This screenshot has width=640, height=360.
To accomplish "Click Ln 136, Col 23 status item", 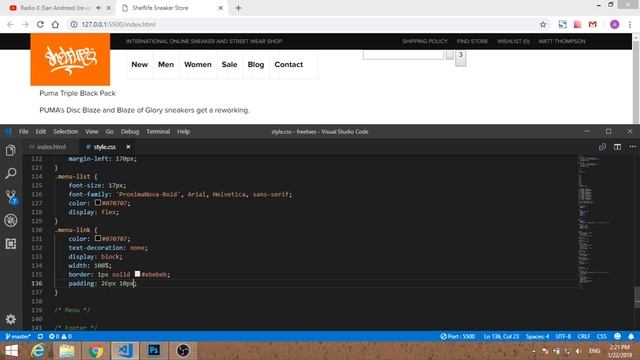I will 501,336.
